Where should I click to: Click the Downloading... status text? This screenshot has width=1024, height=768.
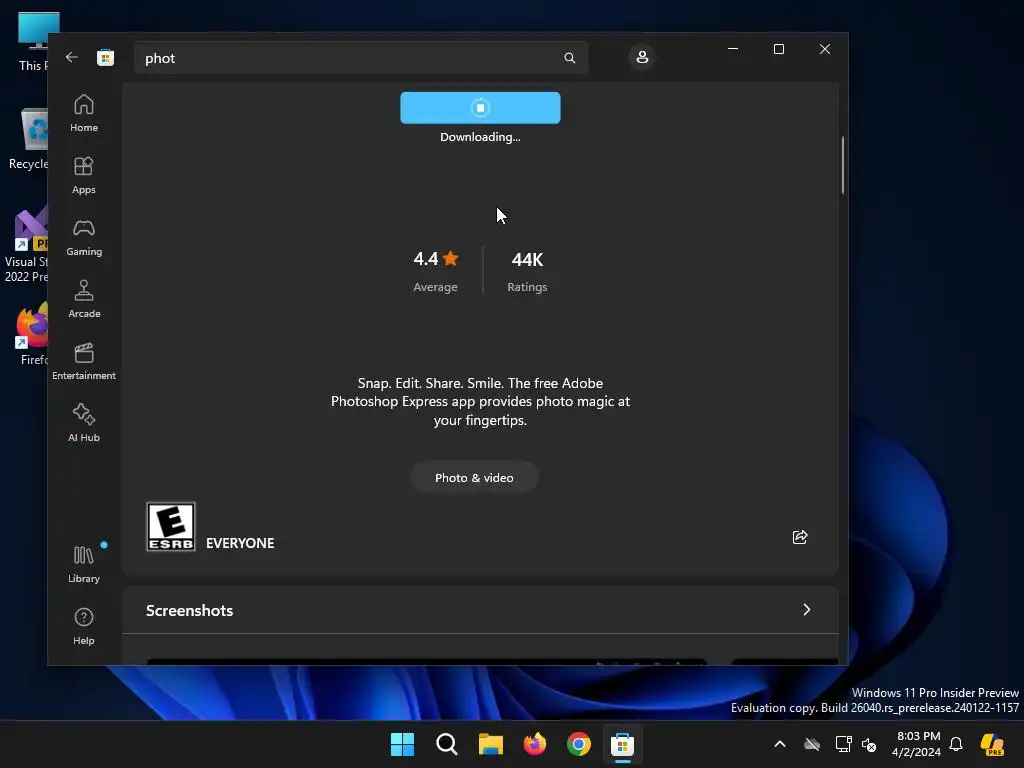[480, 137]
